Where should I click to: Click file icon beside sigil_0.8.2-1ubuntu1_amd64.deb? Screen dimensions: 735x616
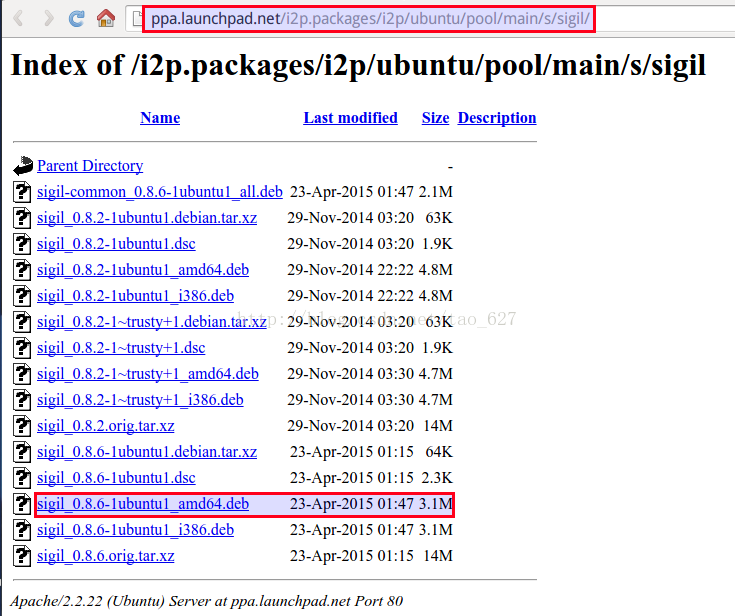[22, 270]
